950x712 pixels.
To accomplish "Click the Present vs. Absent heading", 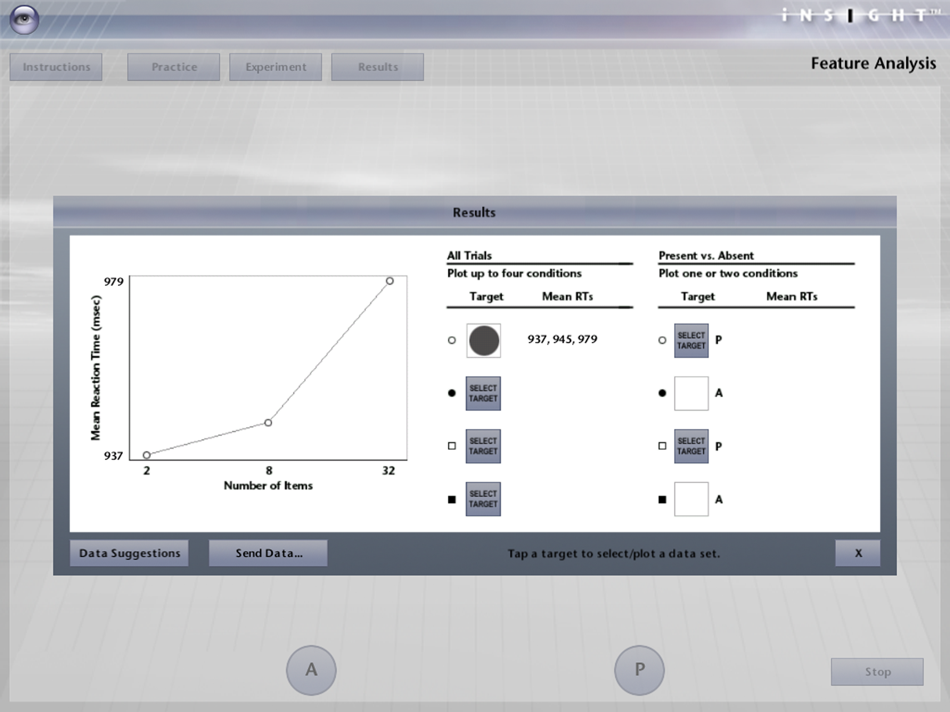I will tap(706, 256).
